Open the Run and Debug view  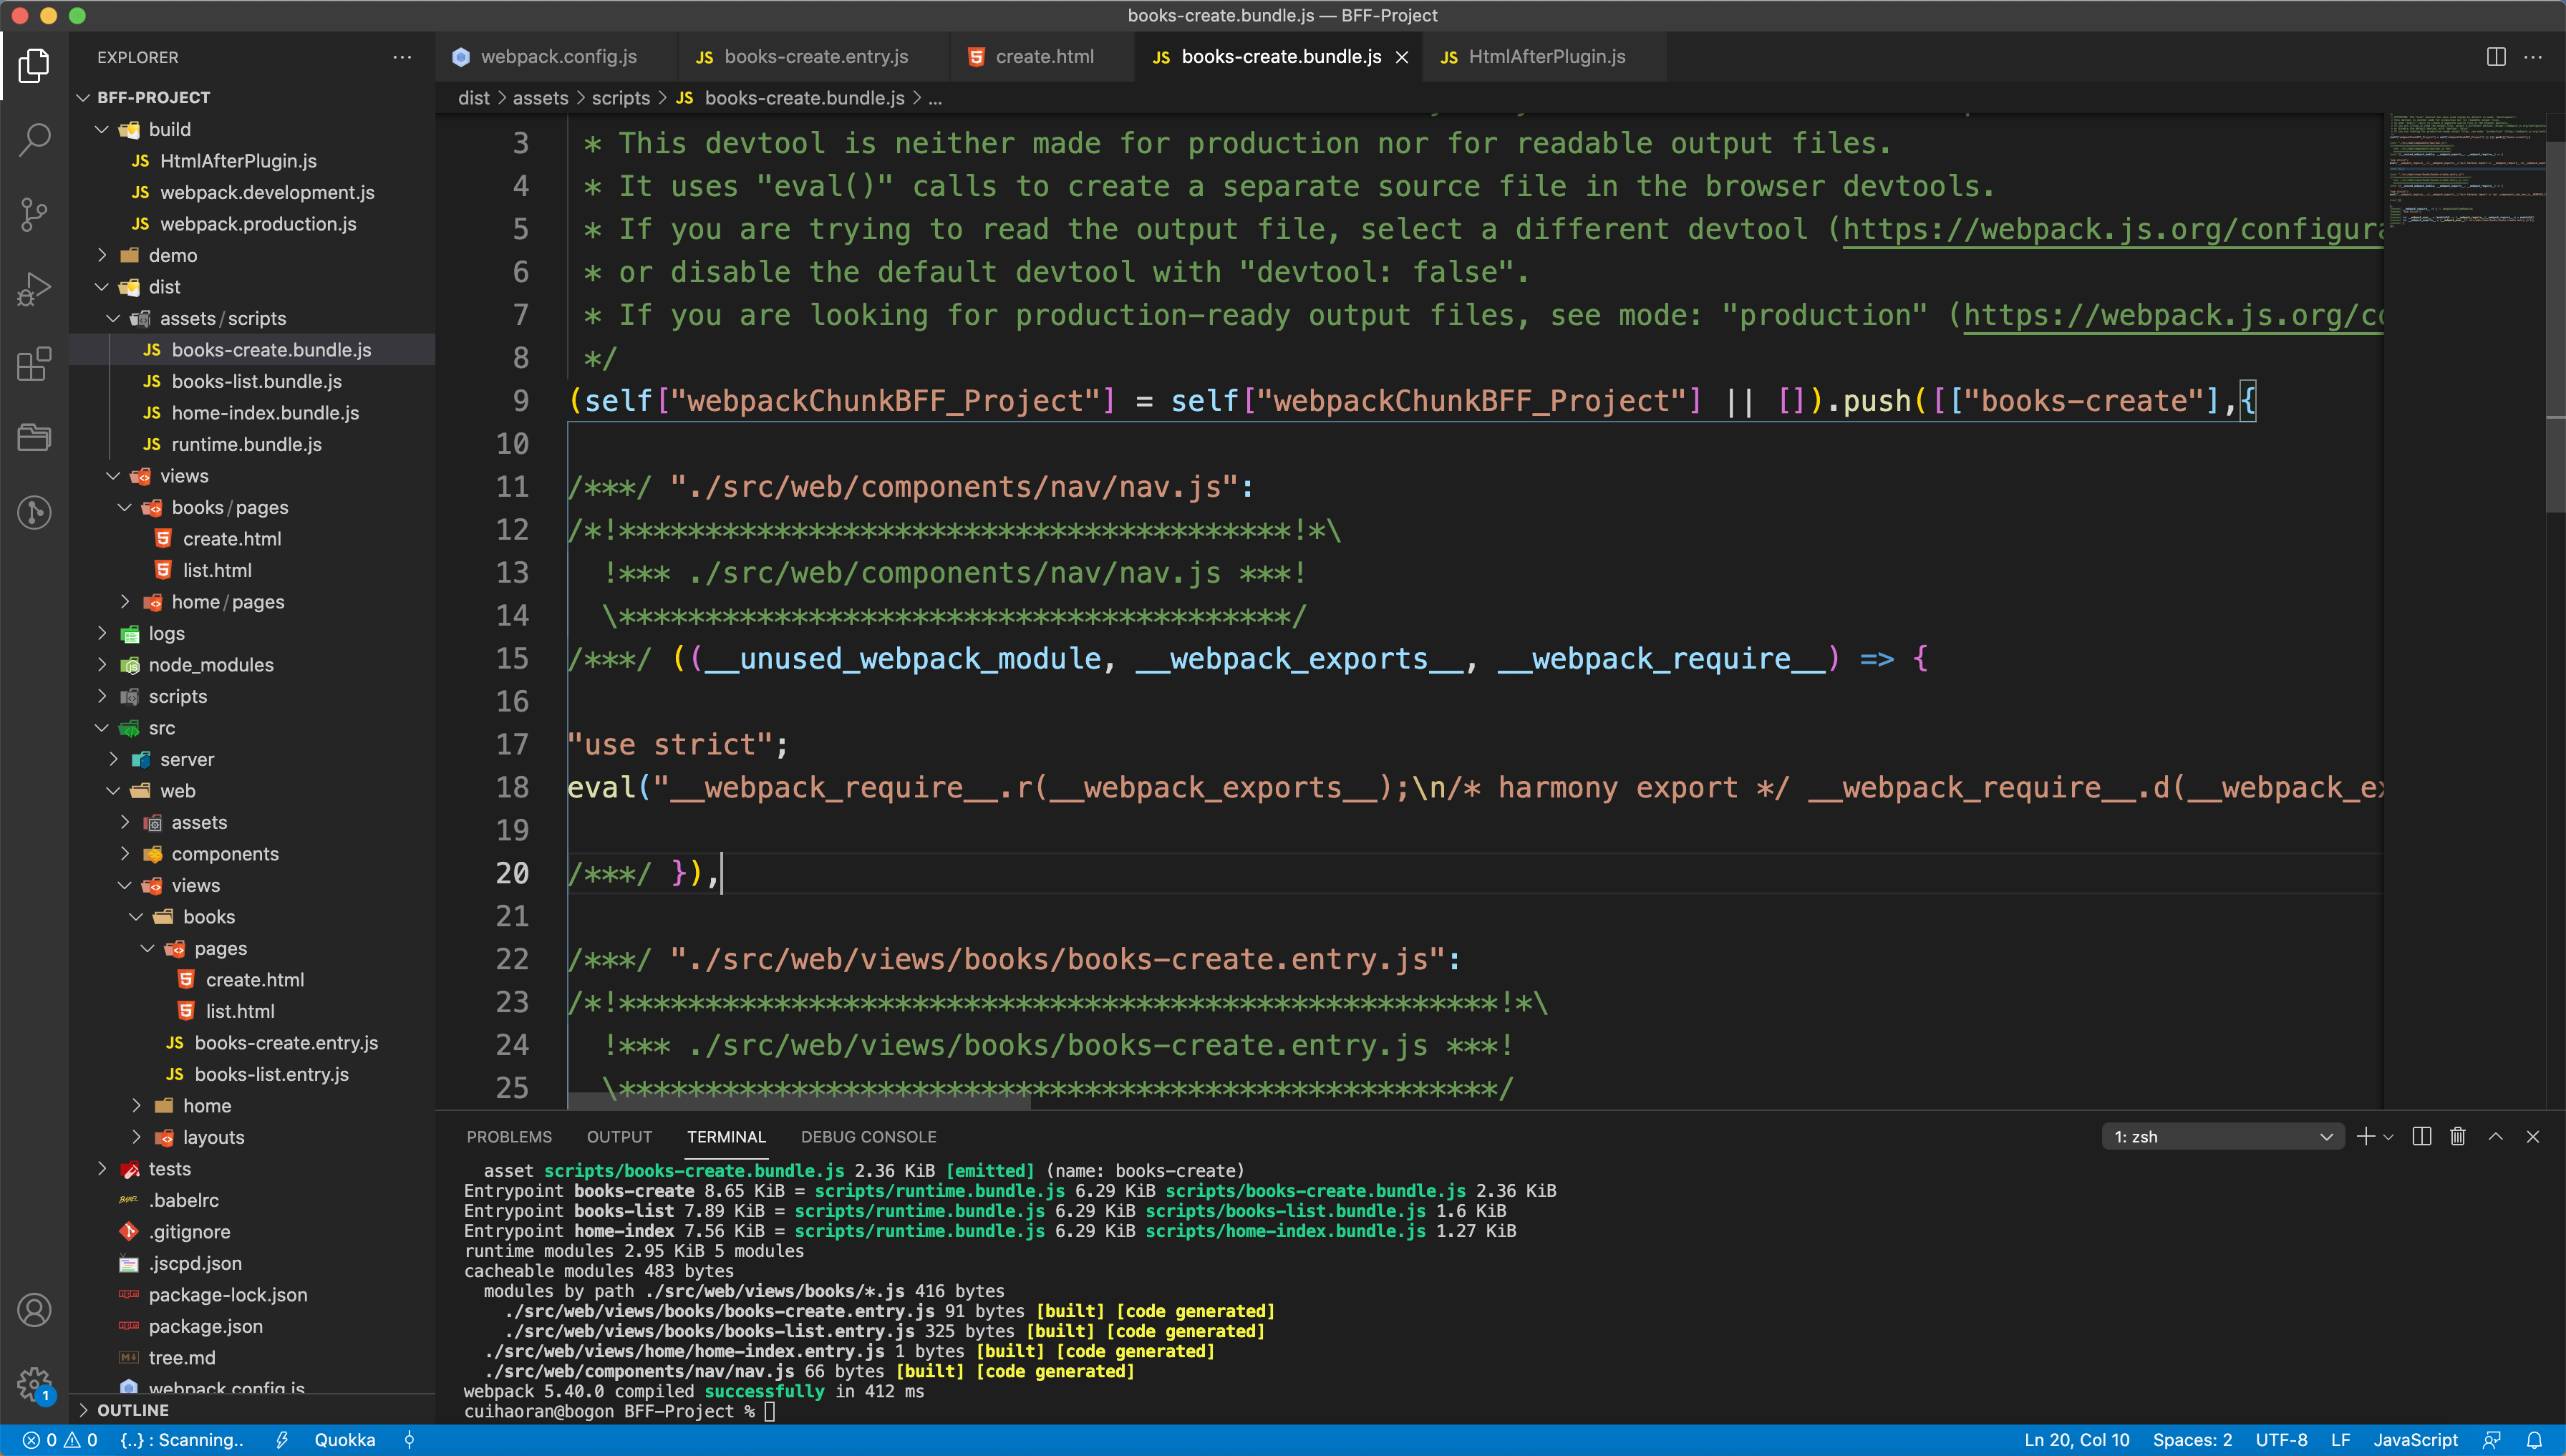click(x=34, y=289)
